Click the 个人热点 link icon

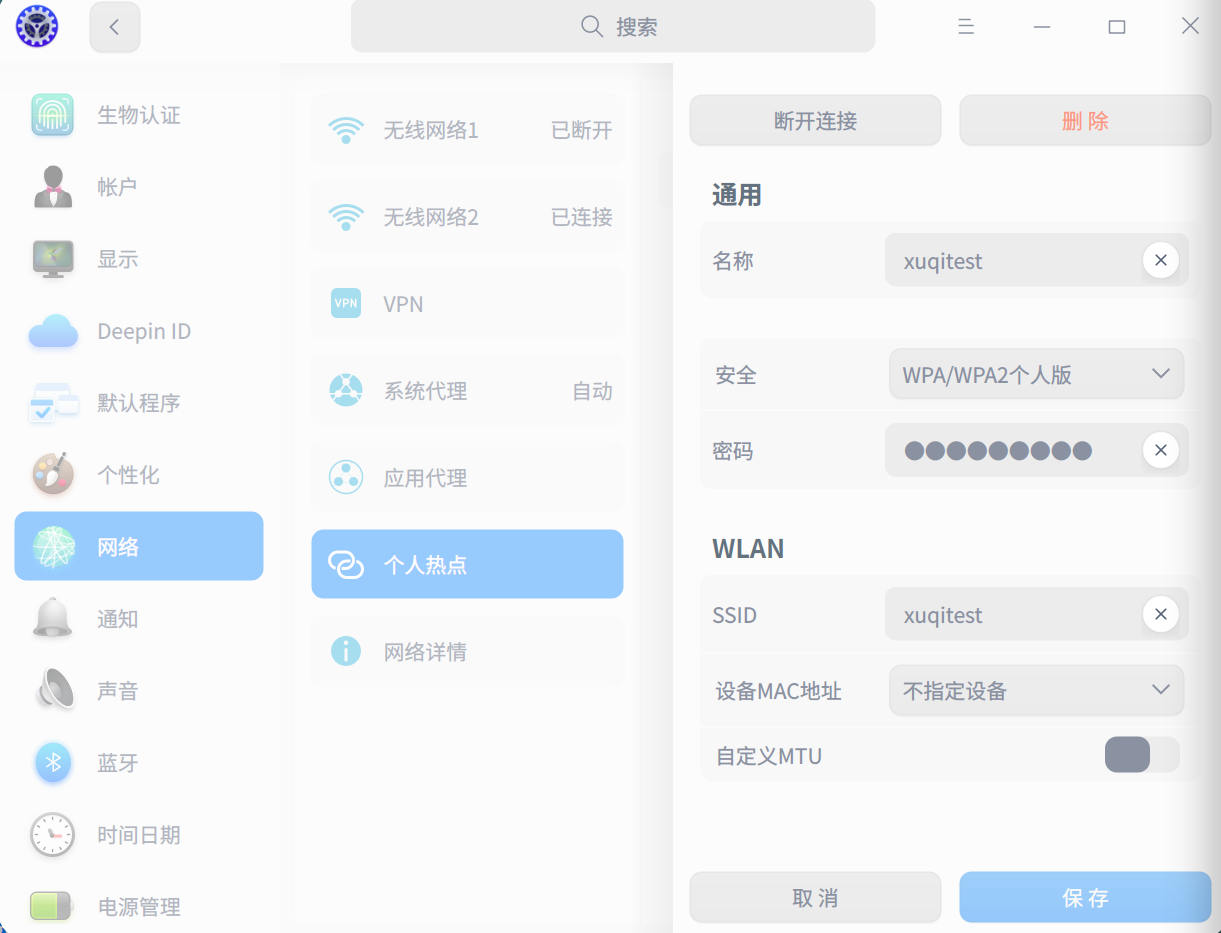click(x=346, y=564)
